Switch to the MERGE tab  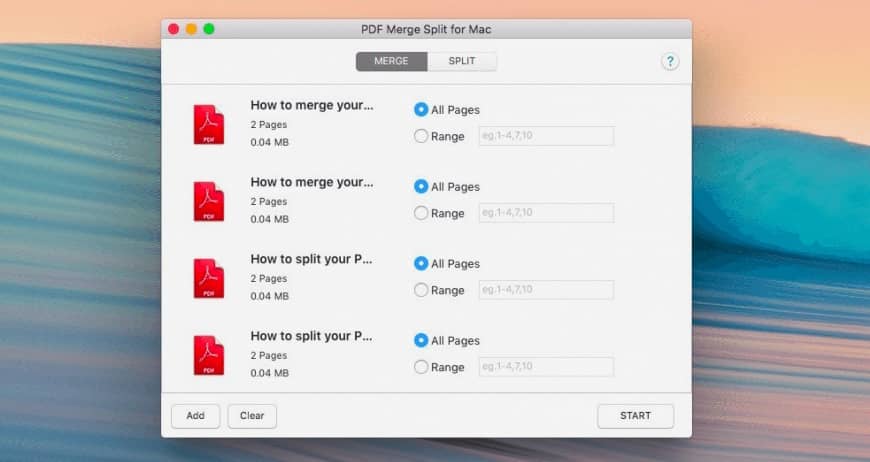(x=391, y=61)
